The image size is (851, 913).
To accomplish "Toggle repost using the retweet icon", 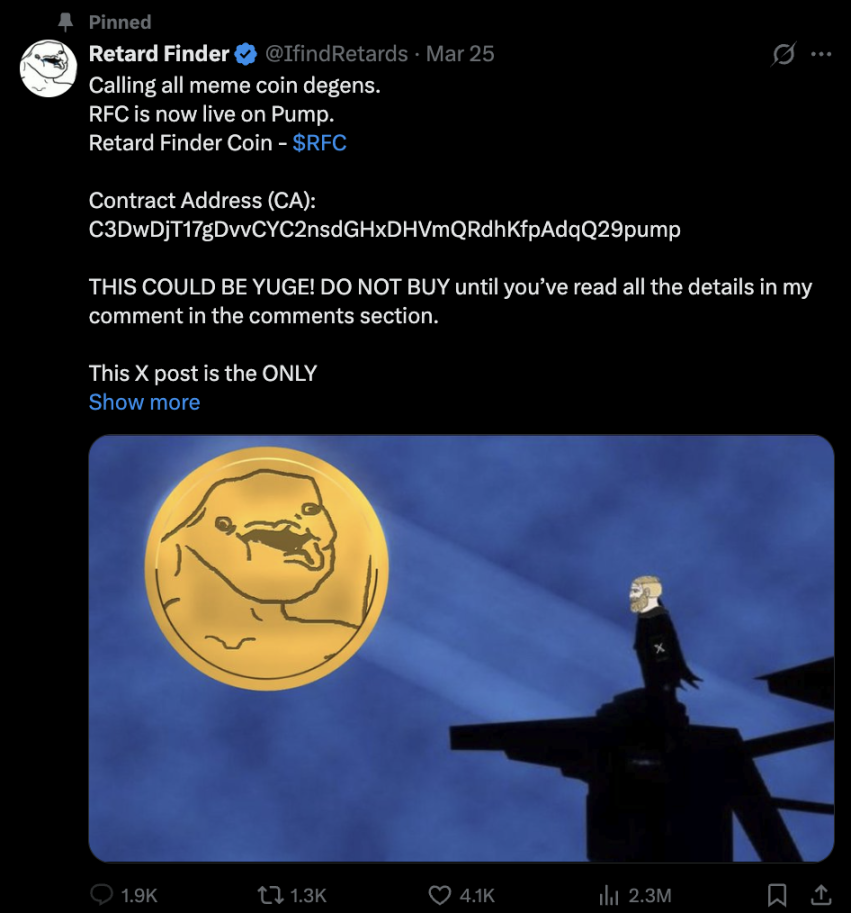I will point(269,895).
